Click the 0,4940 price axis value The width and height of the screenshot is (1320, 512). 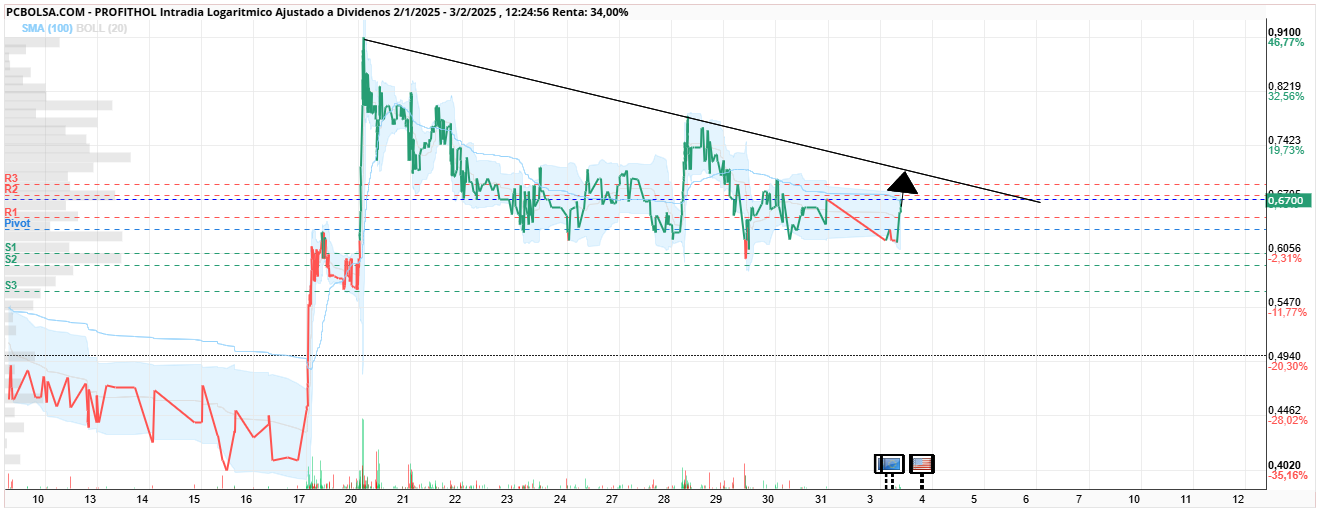[1284, 356]
